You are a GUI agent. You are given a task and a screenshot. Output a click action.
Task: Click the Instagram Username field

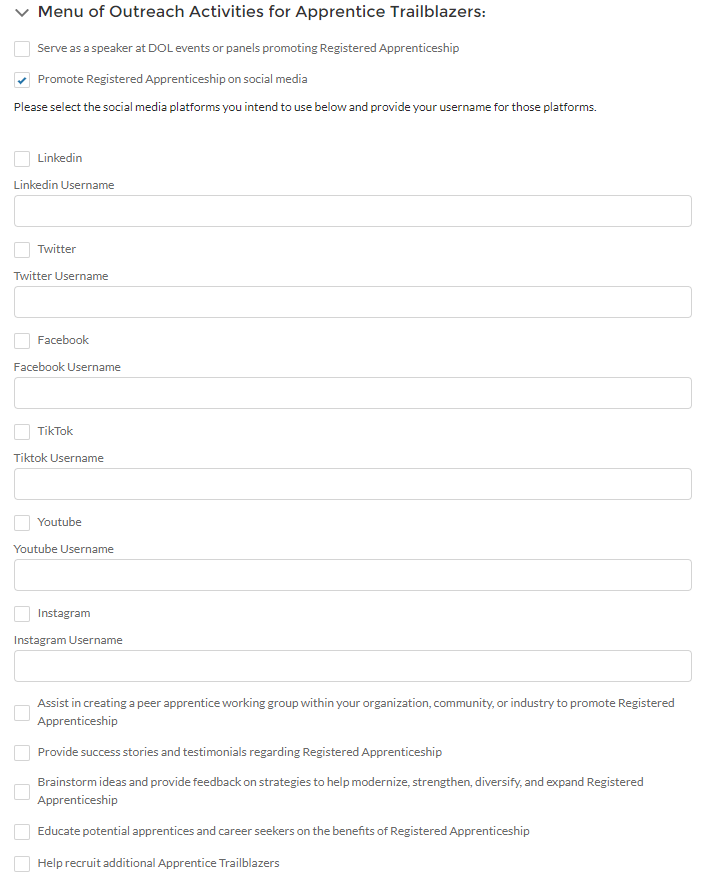pyautogui.click(x=352, y=666)
